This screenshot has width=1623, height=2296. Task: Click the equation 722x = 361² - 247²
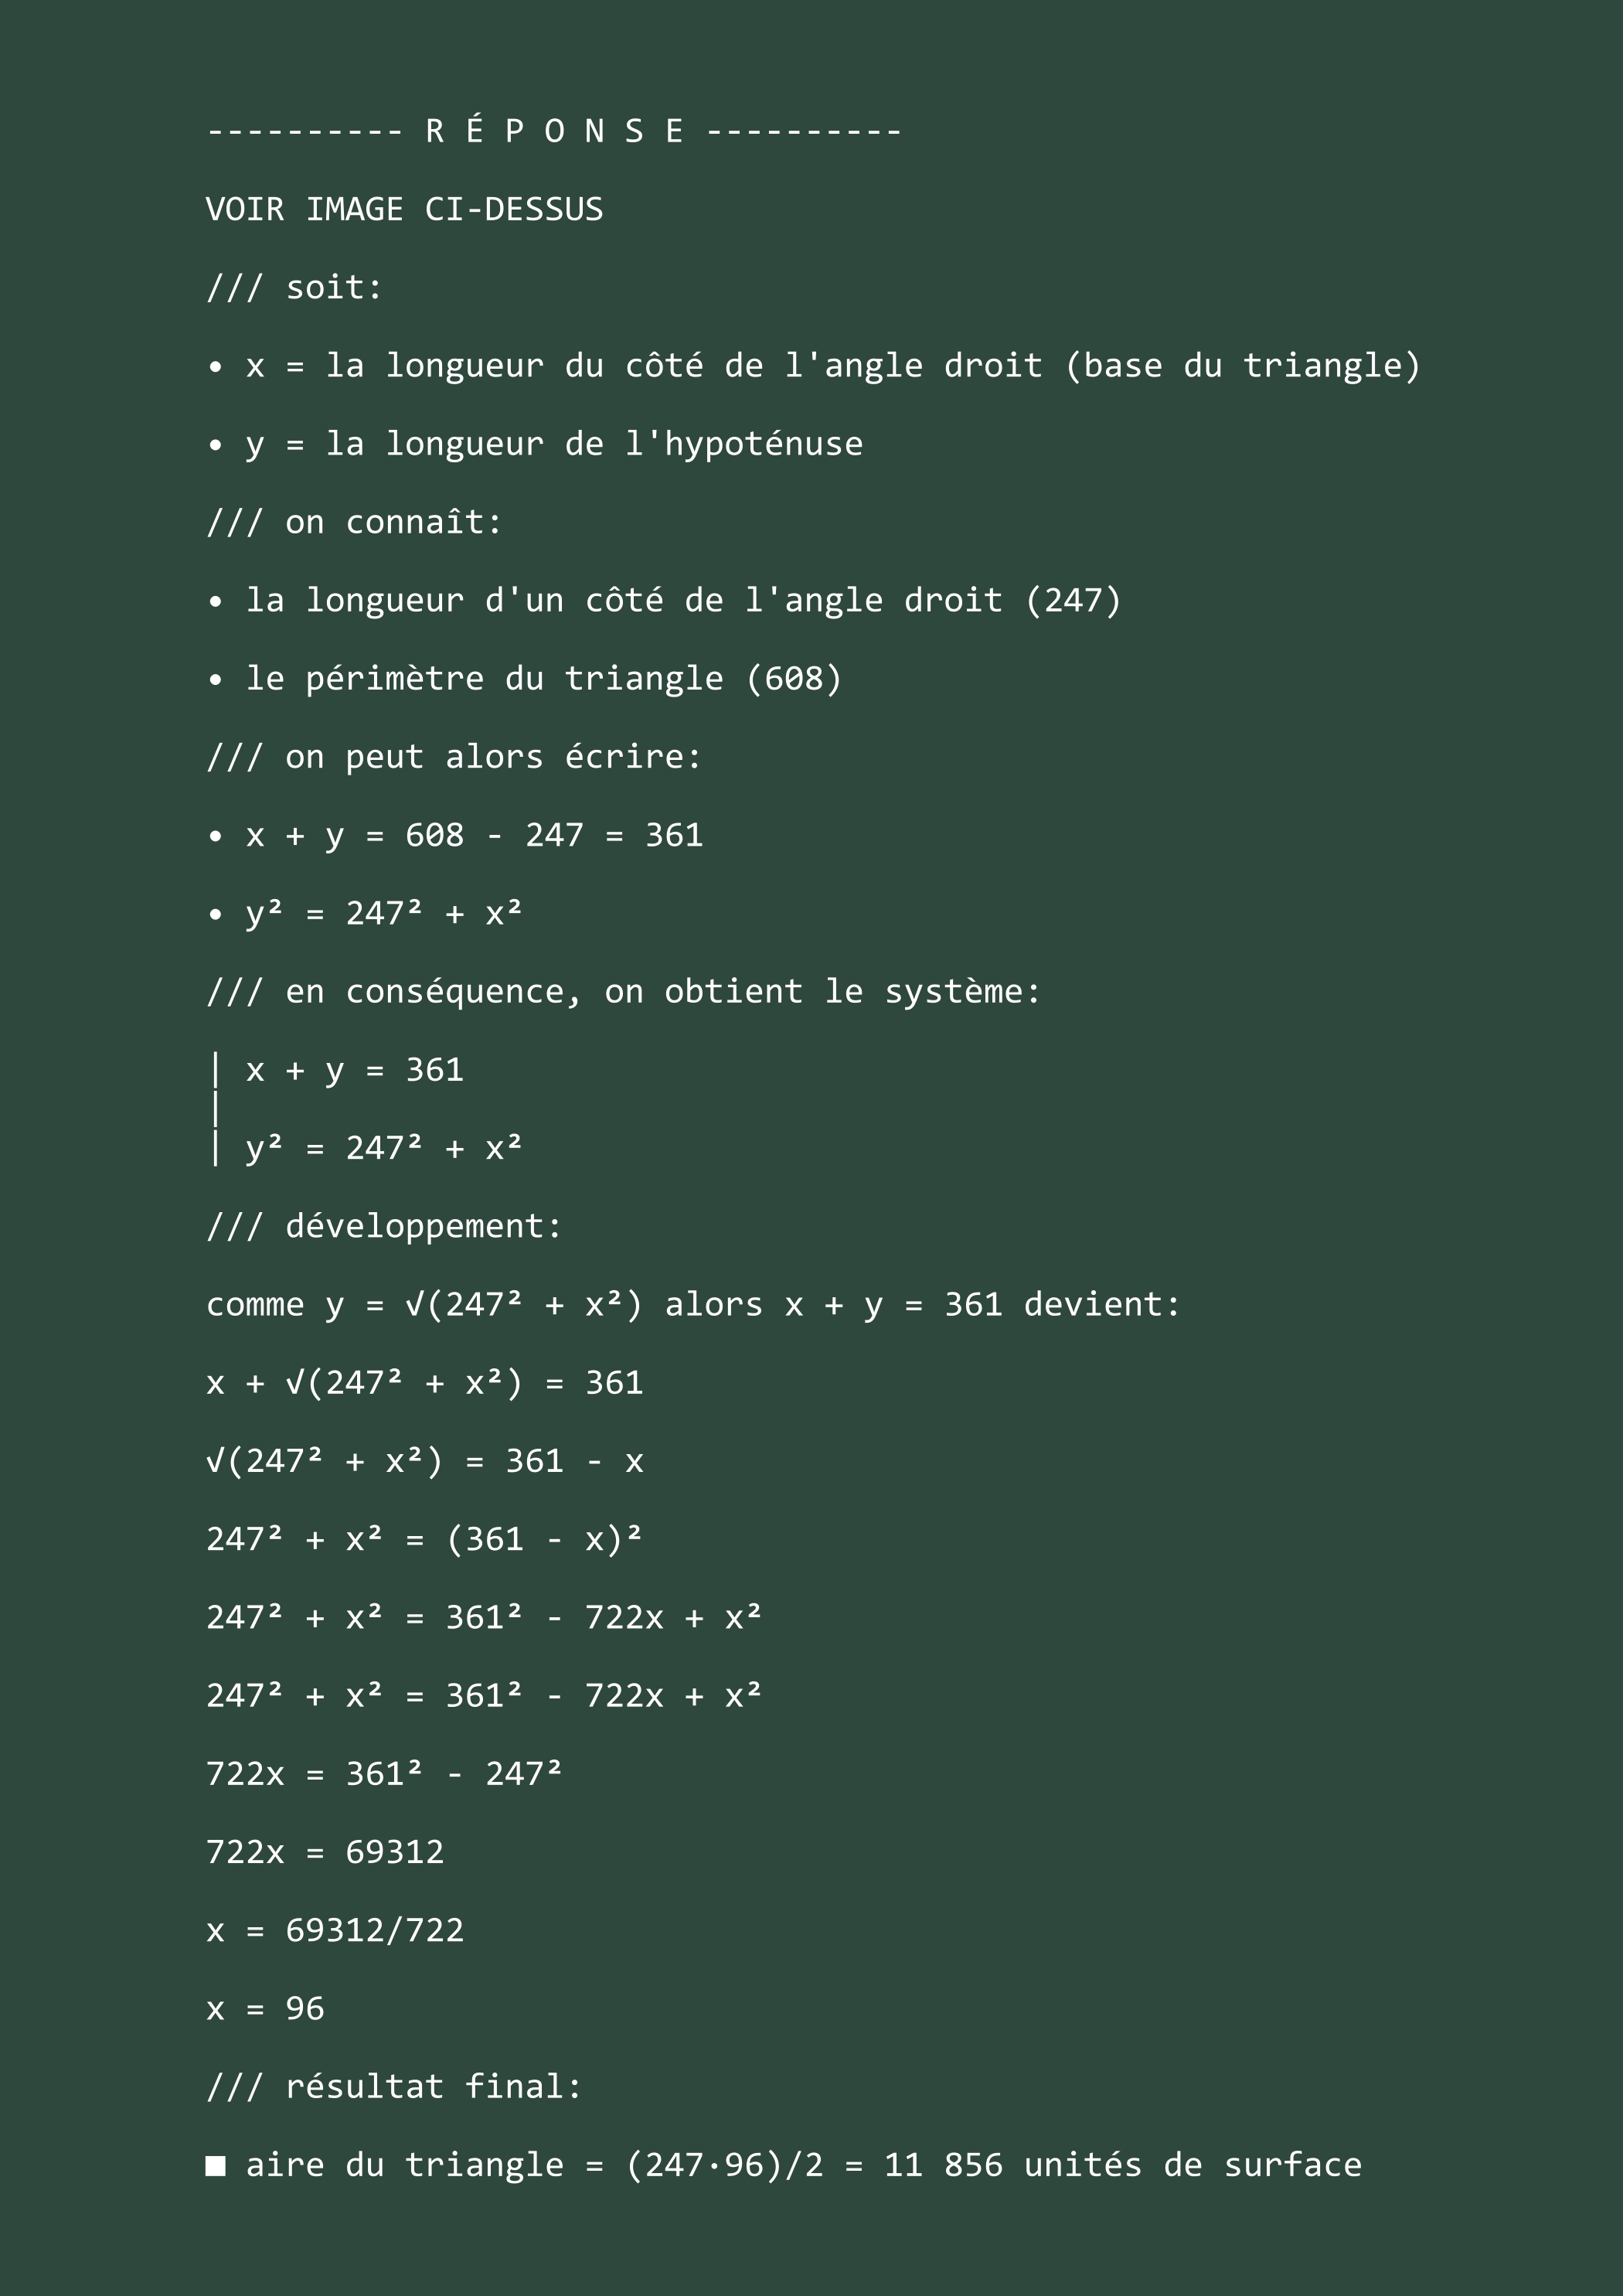385,1774
